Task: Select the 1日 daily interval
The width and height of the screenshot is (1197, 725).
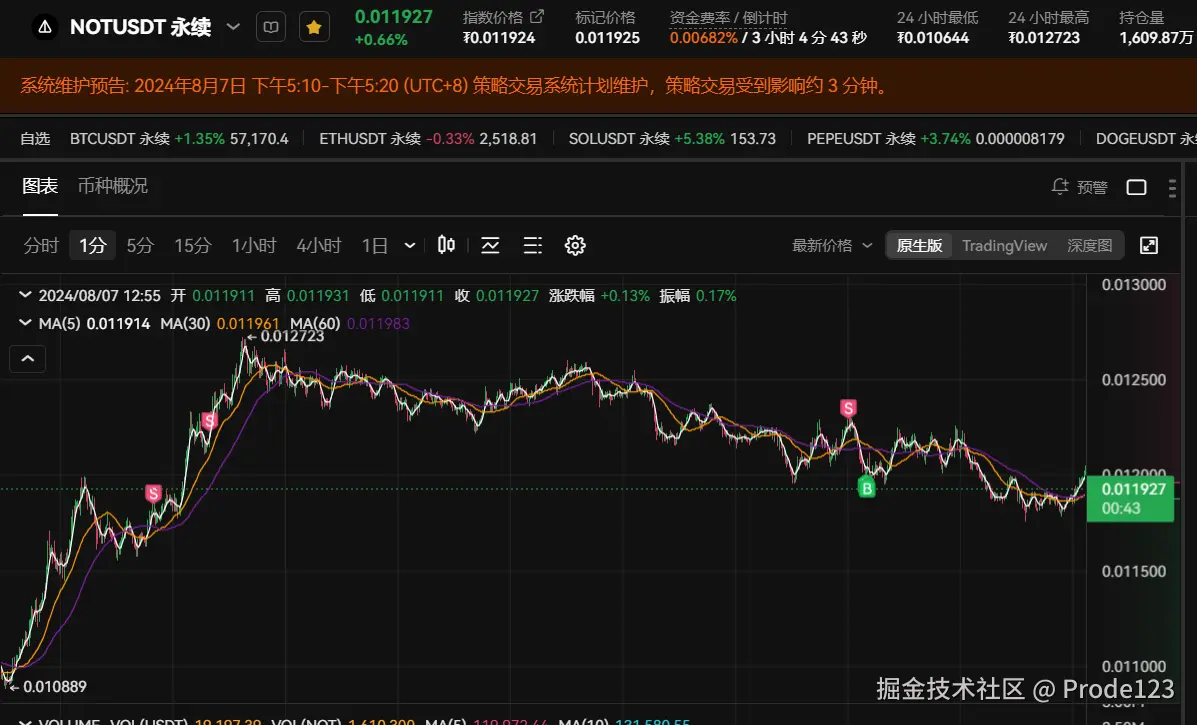Action: pyautogui.click(x=375, y=246)
